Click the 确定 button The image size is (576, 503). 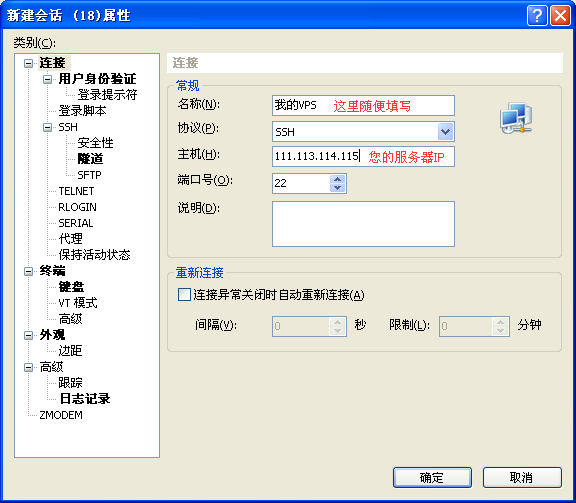(x=432, y=478)
